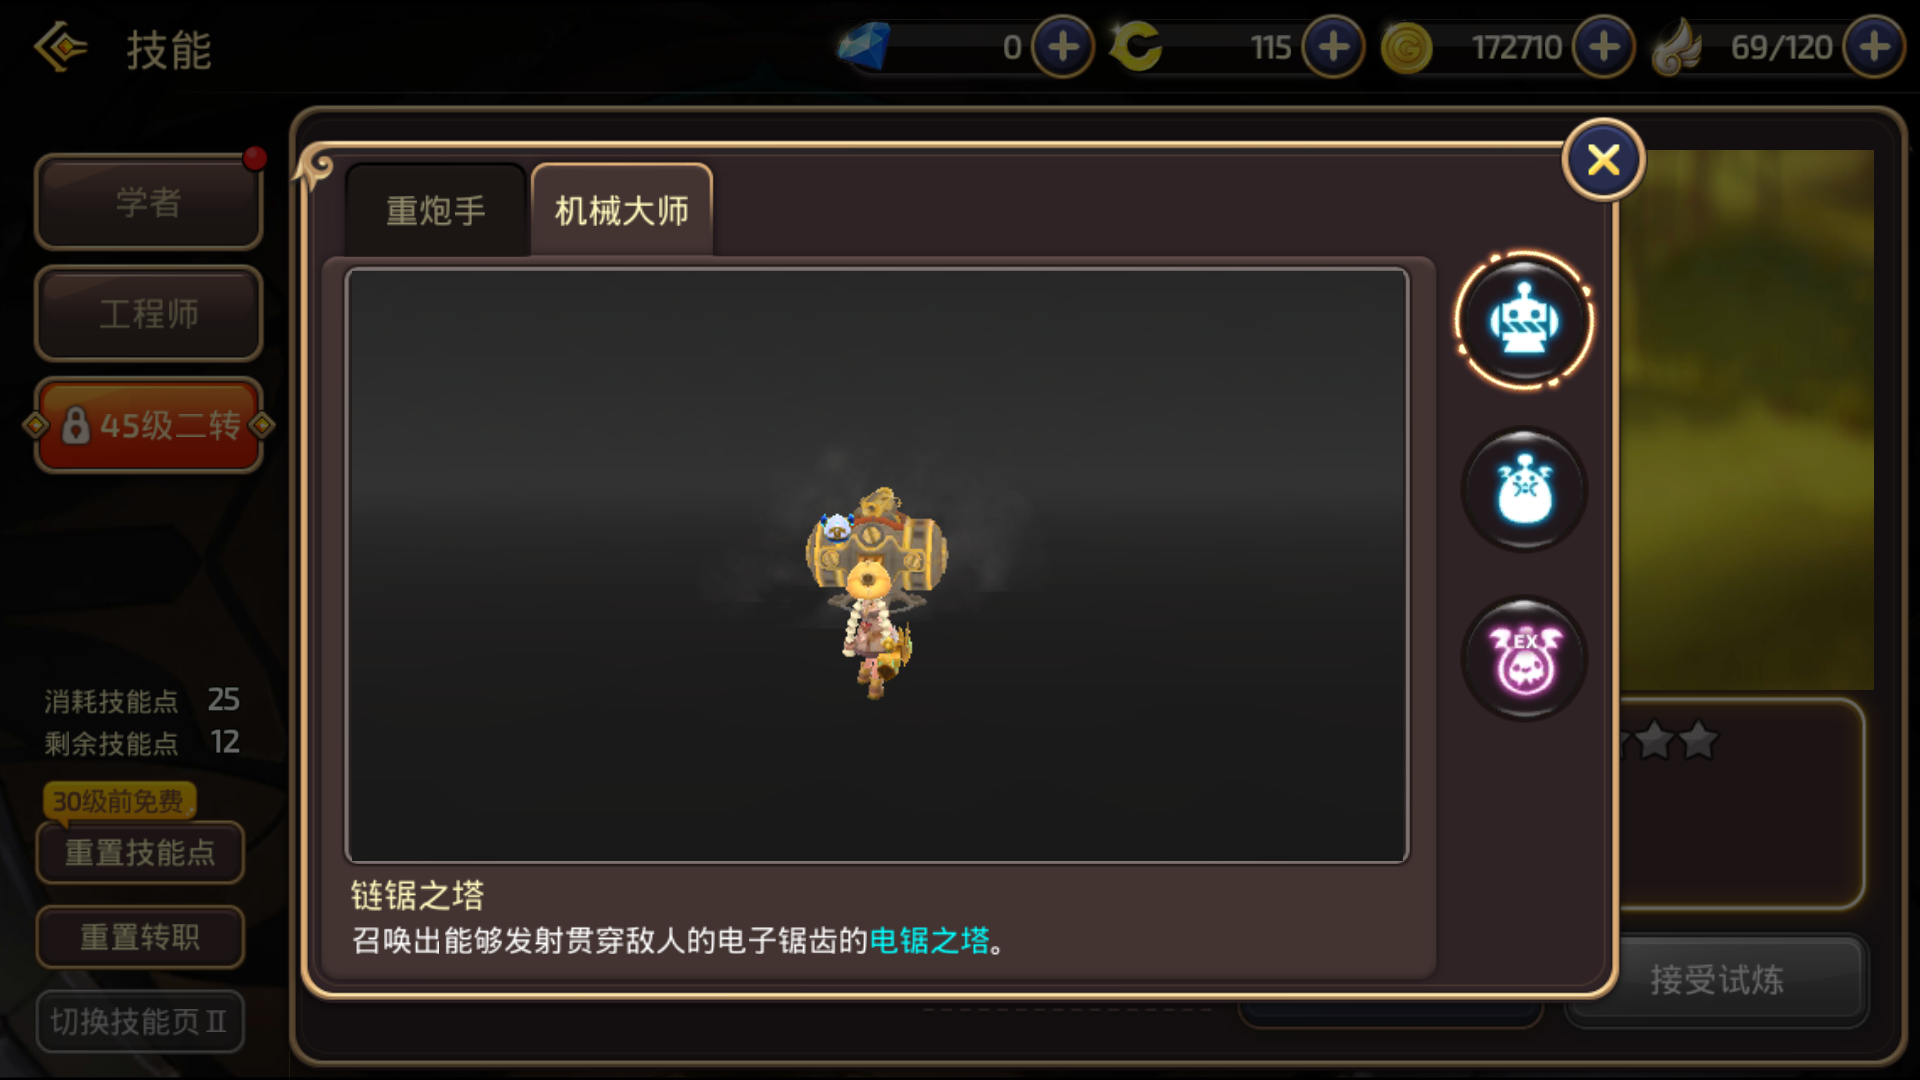The image size is (1920, 1080).
Task: Add gold coins next to 172710
Action: coord(1603,47)
